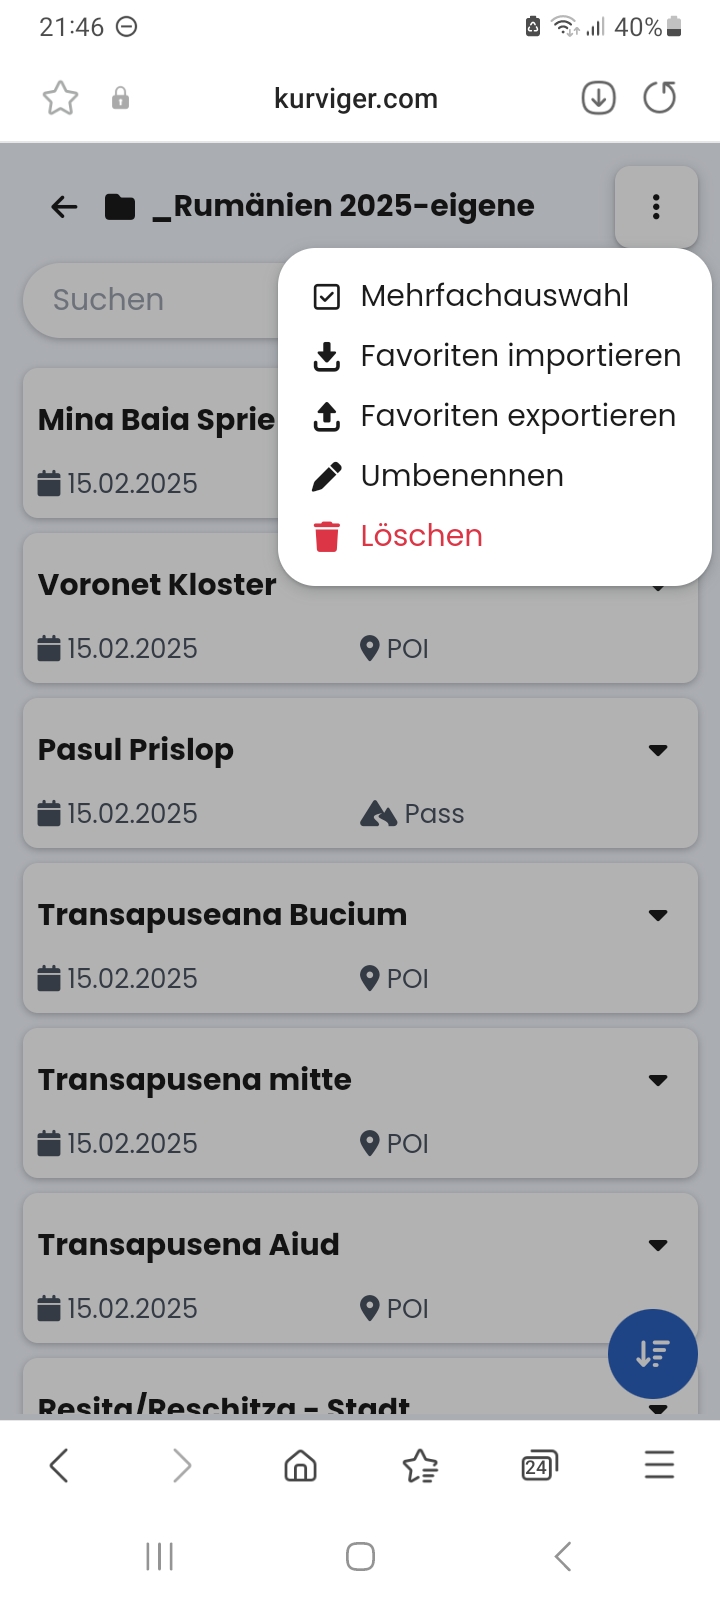Open browser tabs counter showing 24

click(539, 1466)
